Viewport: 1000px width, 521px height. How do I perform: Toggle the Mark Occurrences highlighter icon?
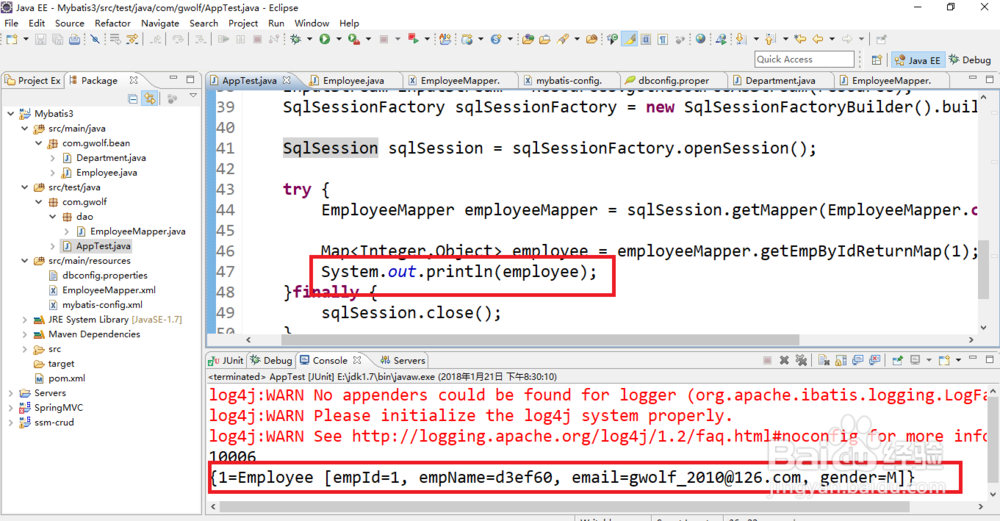click(x=630, y=40)
